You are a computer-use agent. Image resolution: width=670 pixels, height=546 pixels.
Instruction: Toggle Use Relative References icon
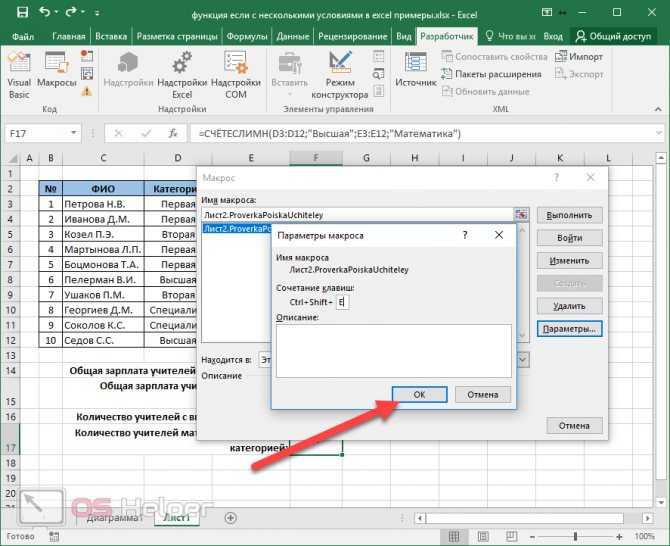[87, 73]
